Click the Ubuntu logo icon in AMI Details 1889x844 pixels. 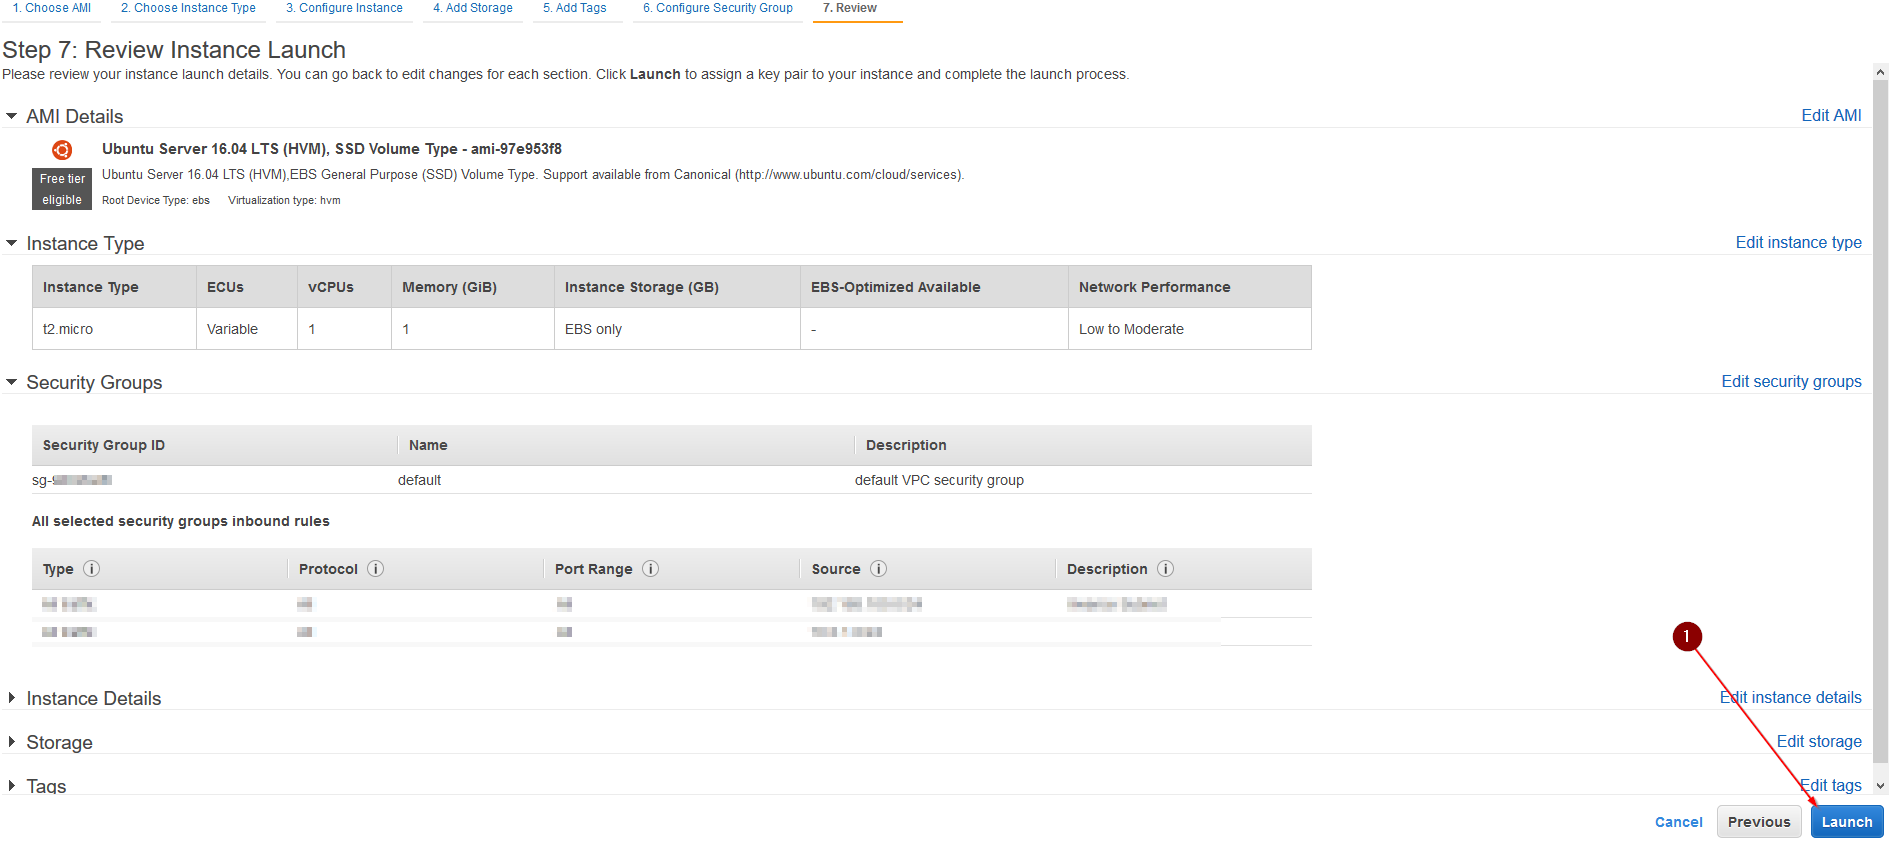pos(62,150)
